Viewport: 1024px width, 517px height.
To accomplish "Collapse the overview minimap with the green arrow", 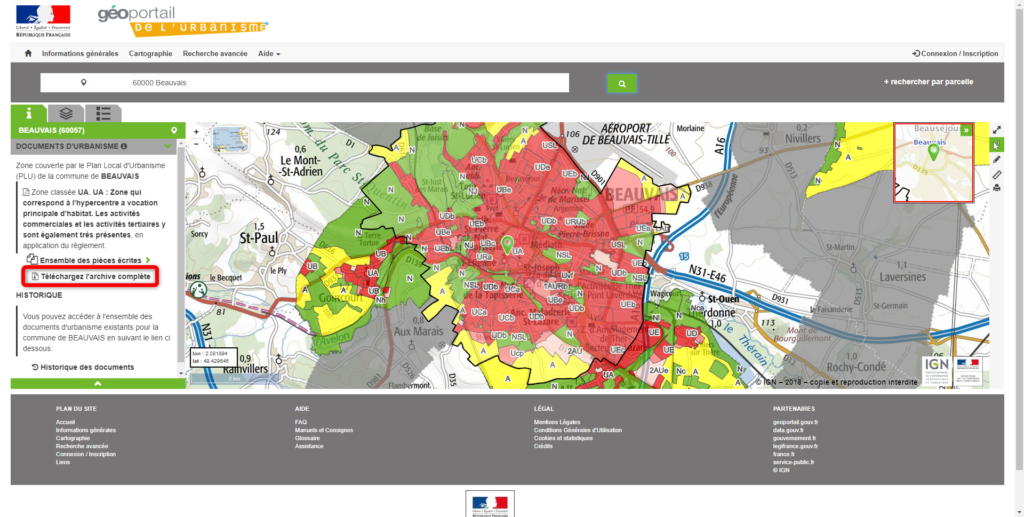I will click(x=967, y=130).
